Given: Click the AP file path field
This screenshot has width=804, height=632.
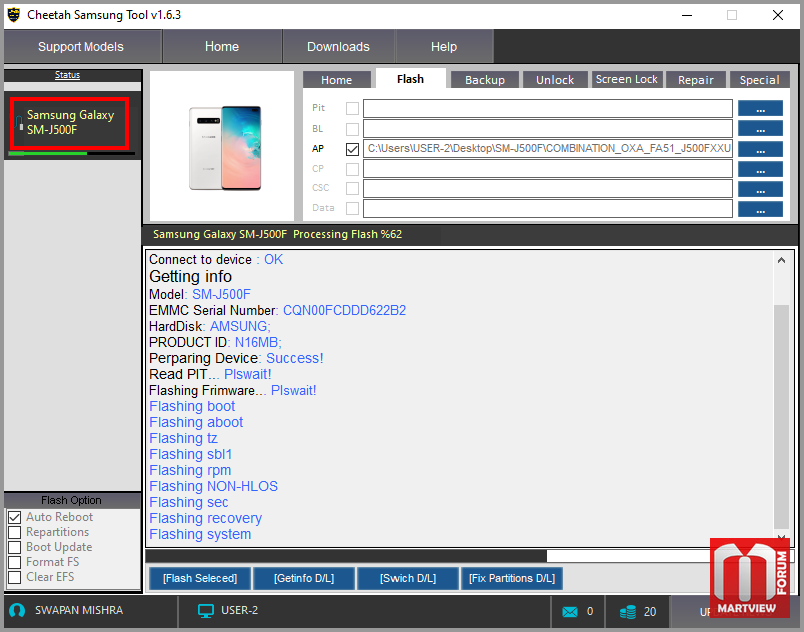Looking at the screenshot, I should (x=548, y=149).
